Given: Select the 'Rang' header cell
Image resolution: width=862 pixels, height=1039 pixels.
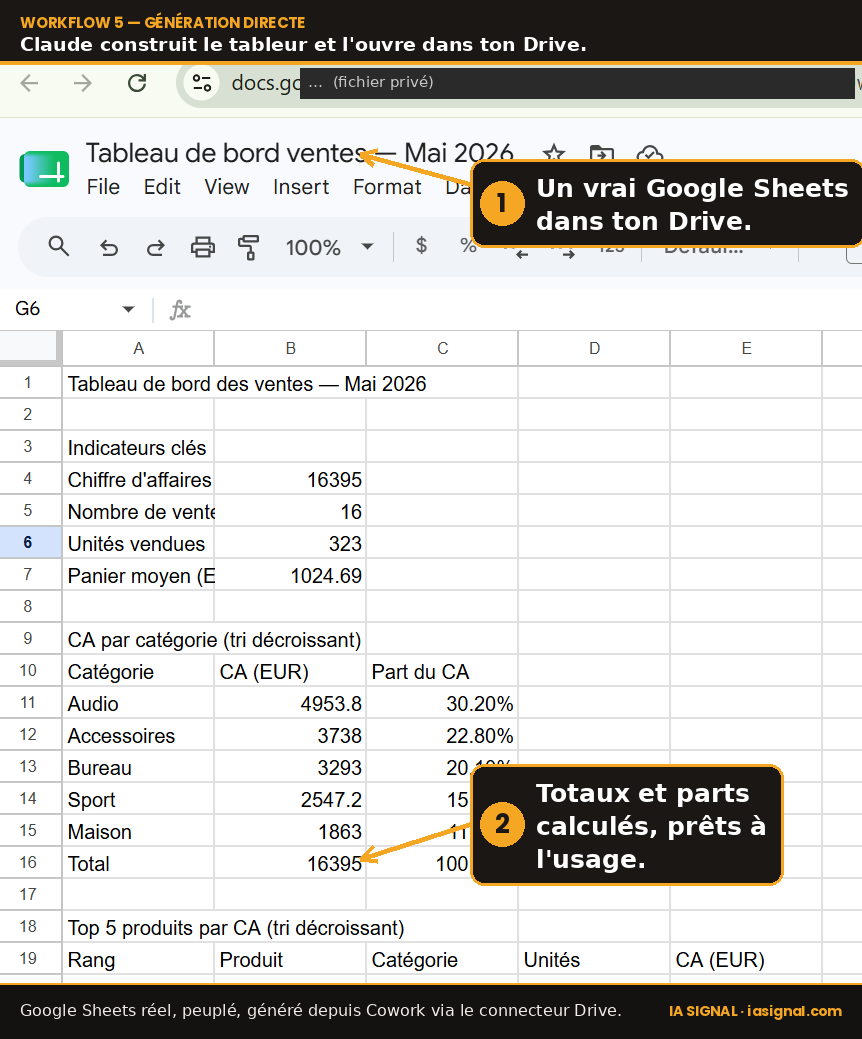Looking at the screenshot, I should click(138, 960).
